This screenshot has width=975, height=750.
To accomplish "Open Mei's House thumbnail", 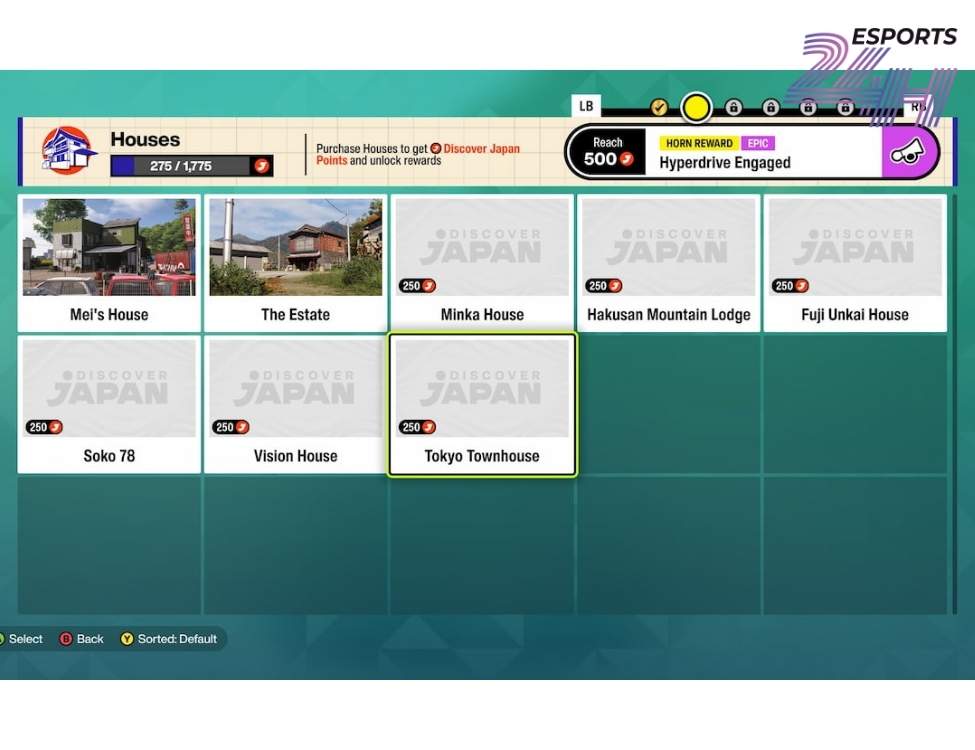I will [x=109, y=247].
